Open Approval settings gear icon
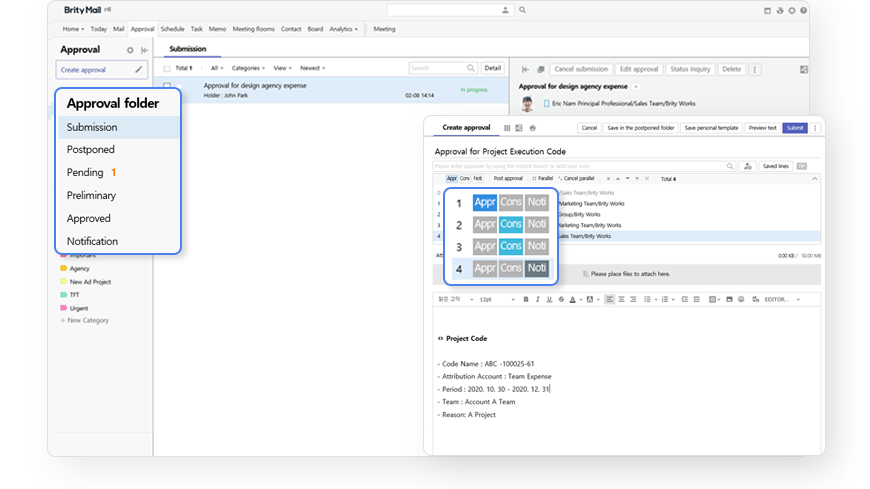Viewport: 870px width, 489px height. pyautogui.click(x=130, y=50)
